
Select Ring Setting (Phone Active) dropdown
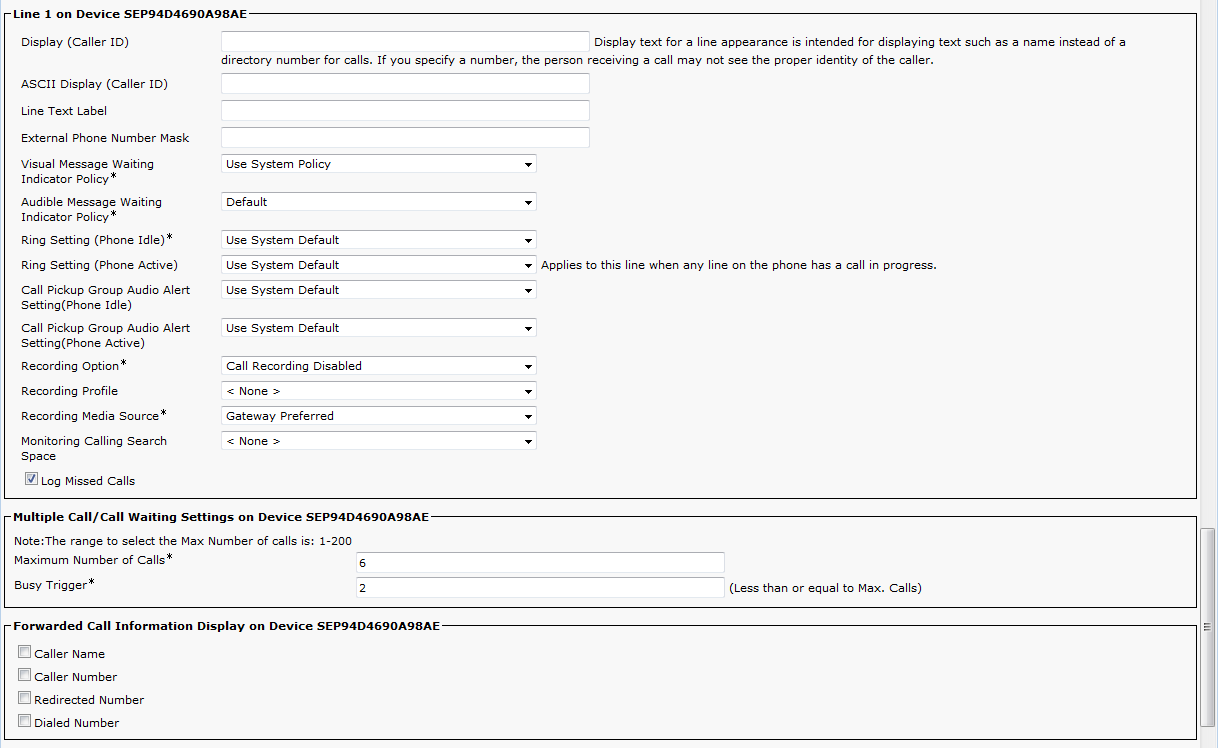(x=378, y=265)
